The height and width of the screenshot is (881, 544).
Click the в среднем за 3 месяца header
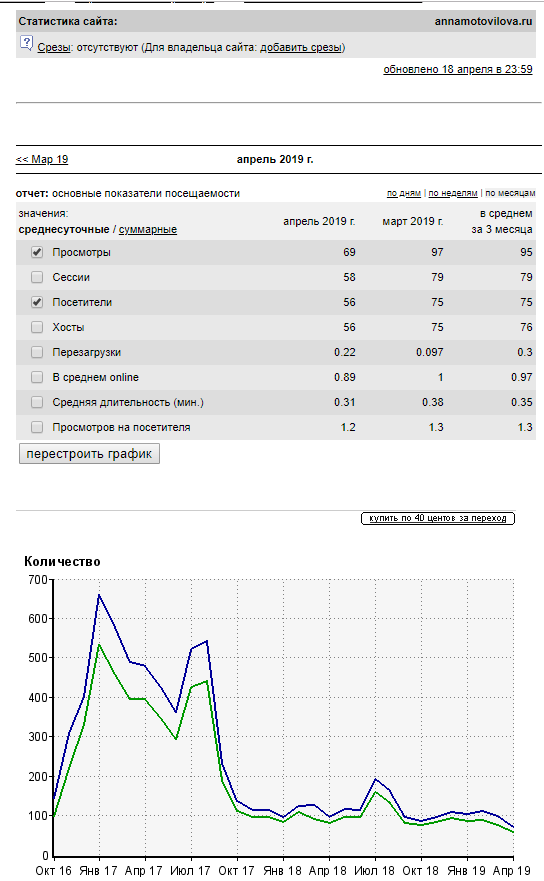[x=502, y=221]
